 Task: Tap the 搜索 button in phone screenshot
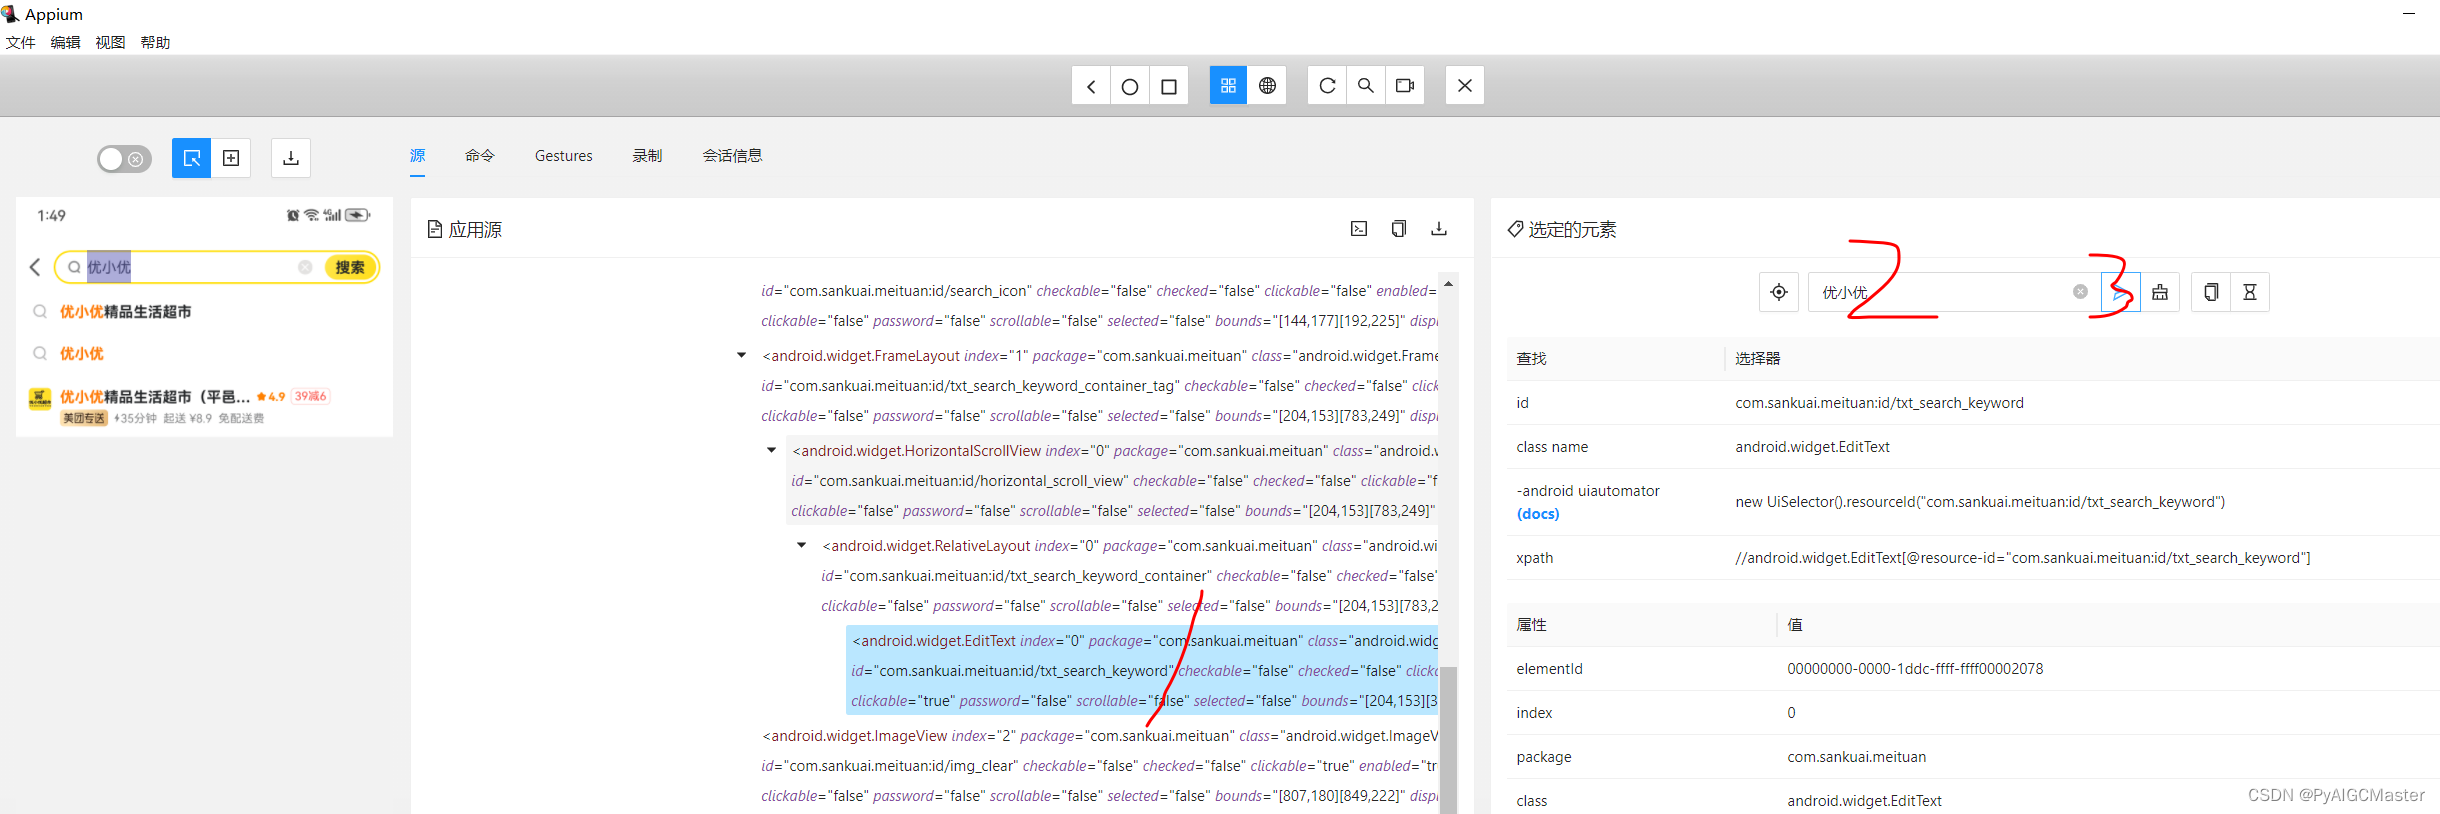350,267
